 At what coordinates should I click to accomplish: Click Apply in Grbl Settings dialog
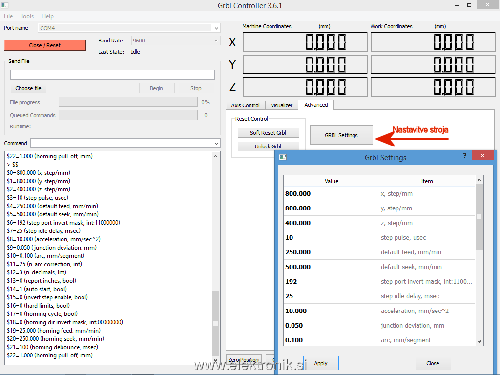point(321,363)
